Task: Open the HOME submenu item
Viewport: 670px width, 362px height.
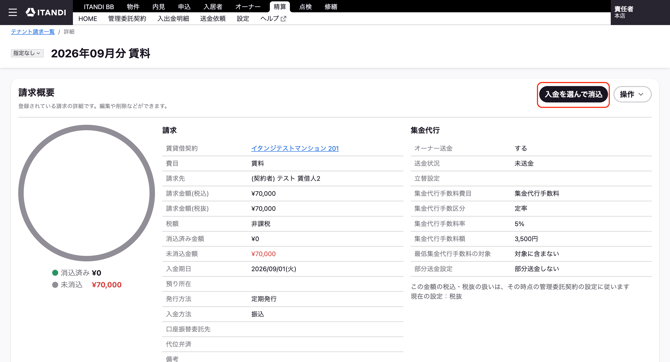Action: click(88, 19)
